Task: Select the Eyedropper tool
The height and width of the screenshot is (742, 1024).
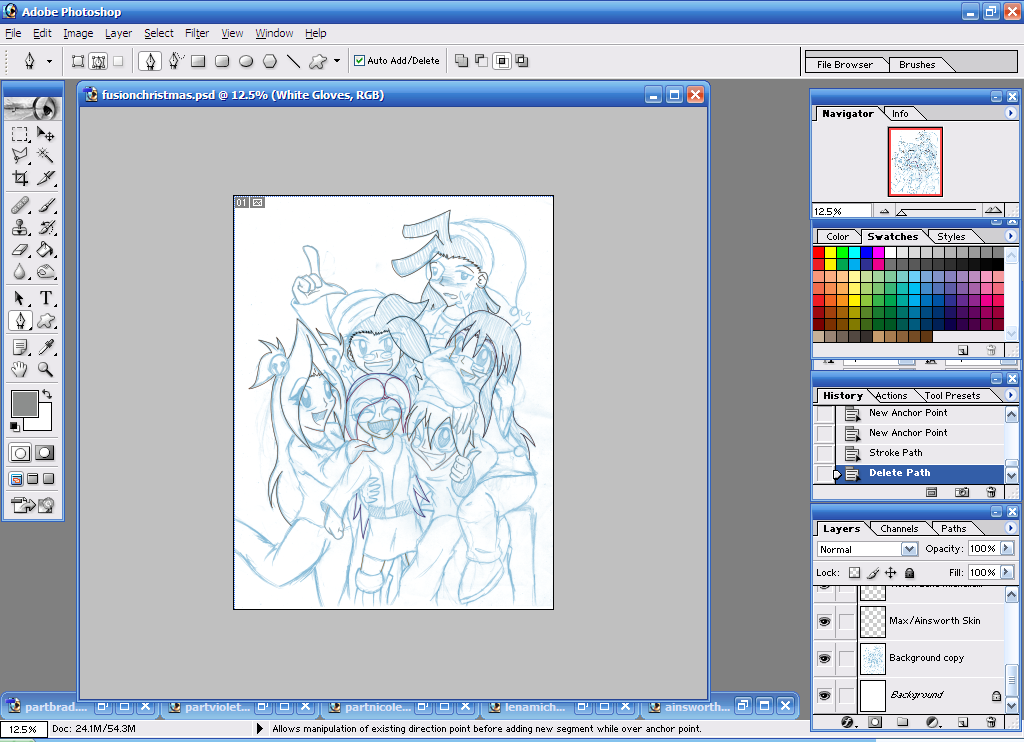Action: tap(46, 347)
